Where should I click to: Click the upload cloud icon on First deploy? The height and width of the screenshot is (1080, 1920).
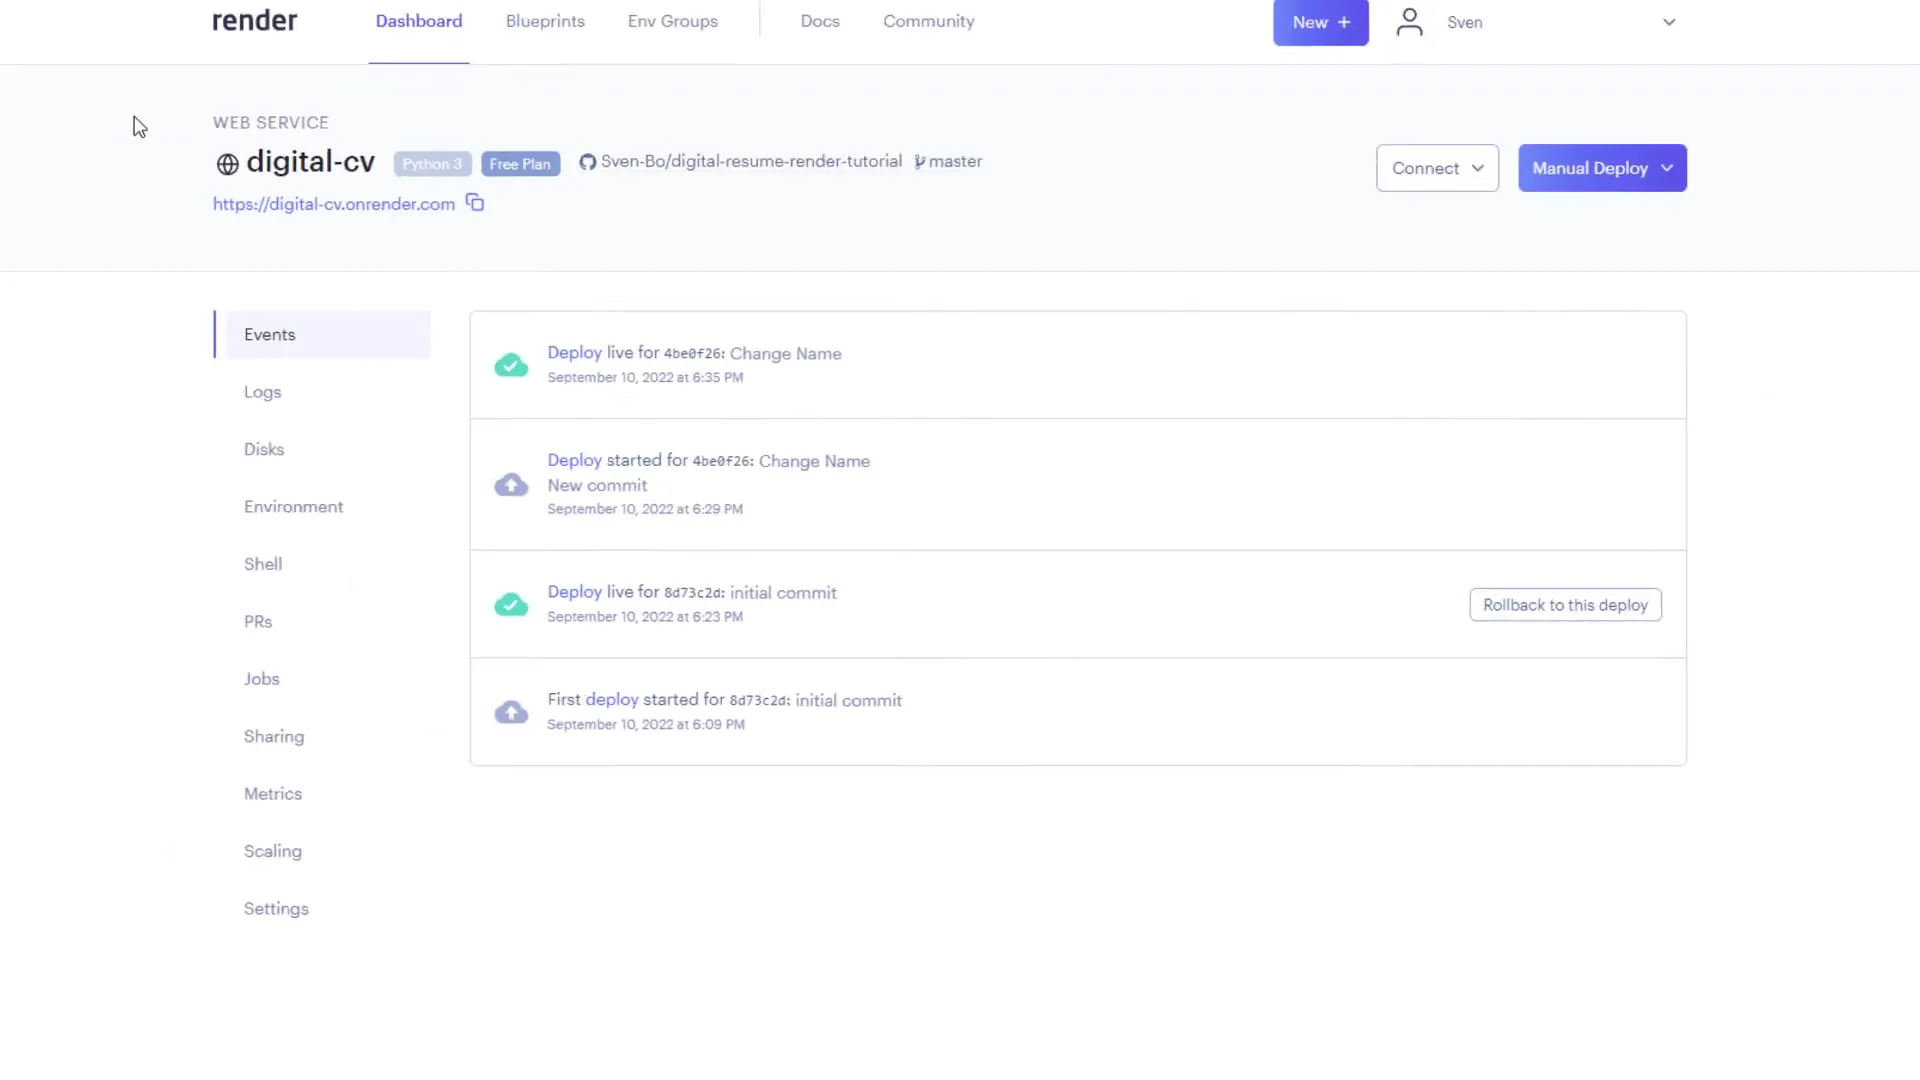(x=511, y=712)
